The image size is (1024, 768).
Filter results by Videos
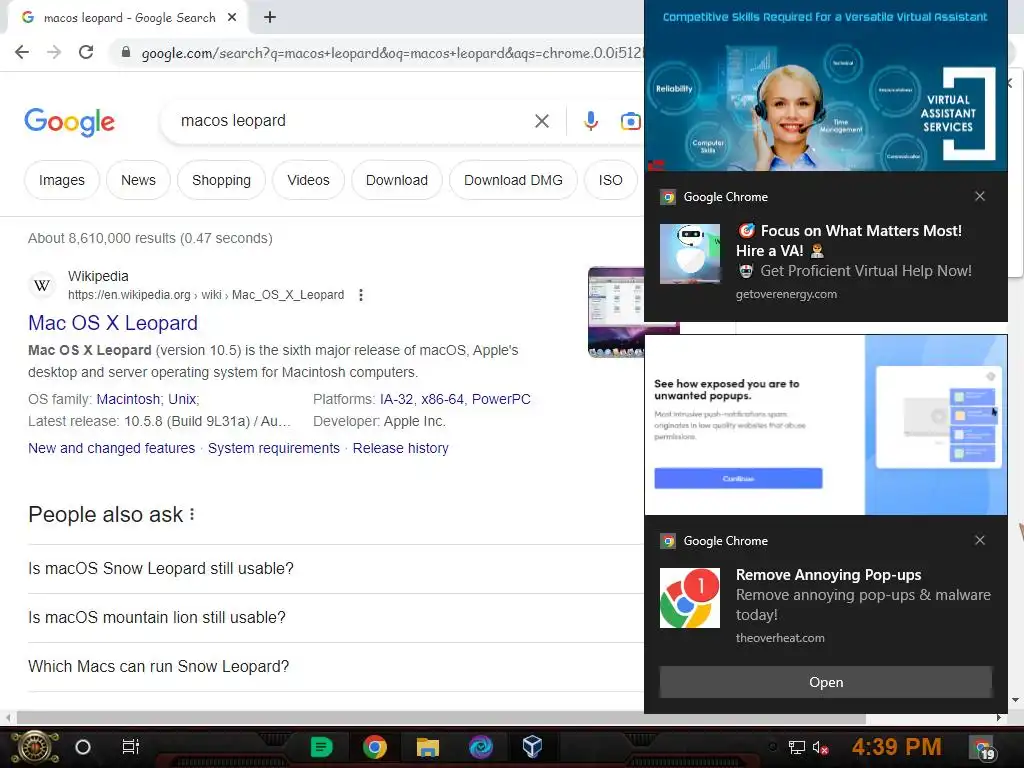pos(308,180)
